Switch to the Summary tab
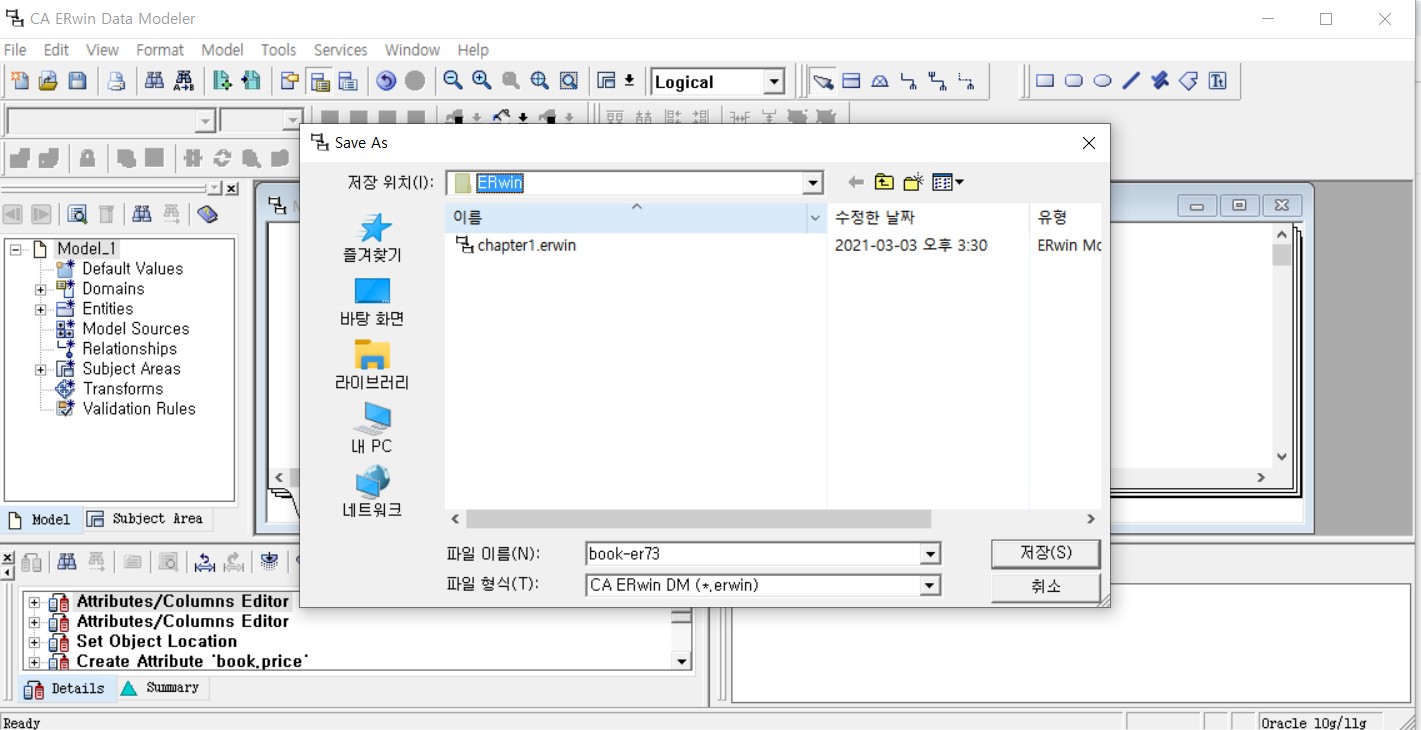 click(x=161, y=688)
